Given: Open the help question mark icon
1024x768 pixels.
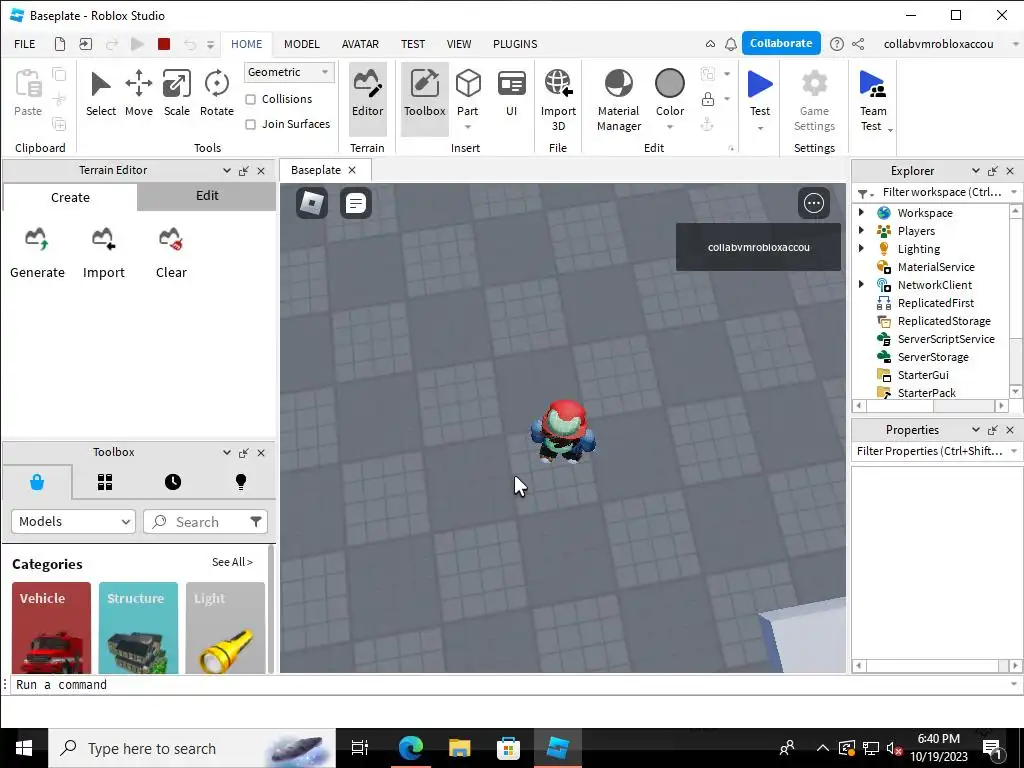Looking at the screenshot, I should (x=837, y=44).
